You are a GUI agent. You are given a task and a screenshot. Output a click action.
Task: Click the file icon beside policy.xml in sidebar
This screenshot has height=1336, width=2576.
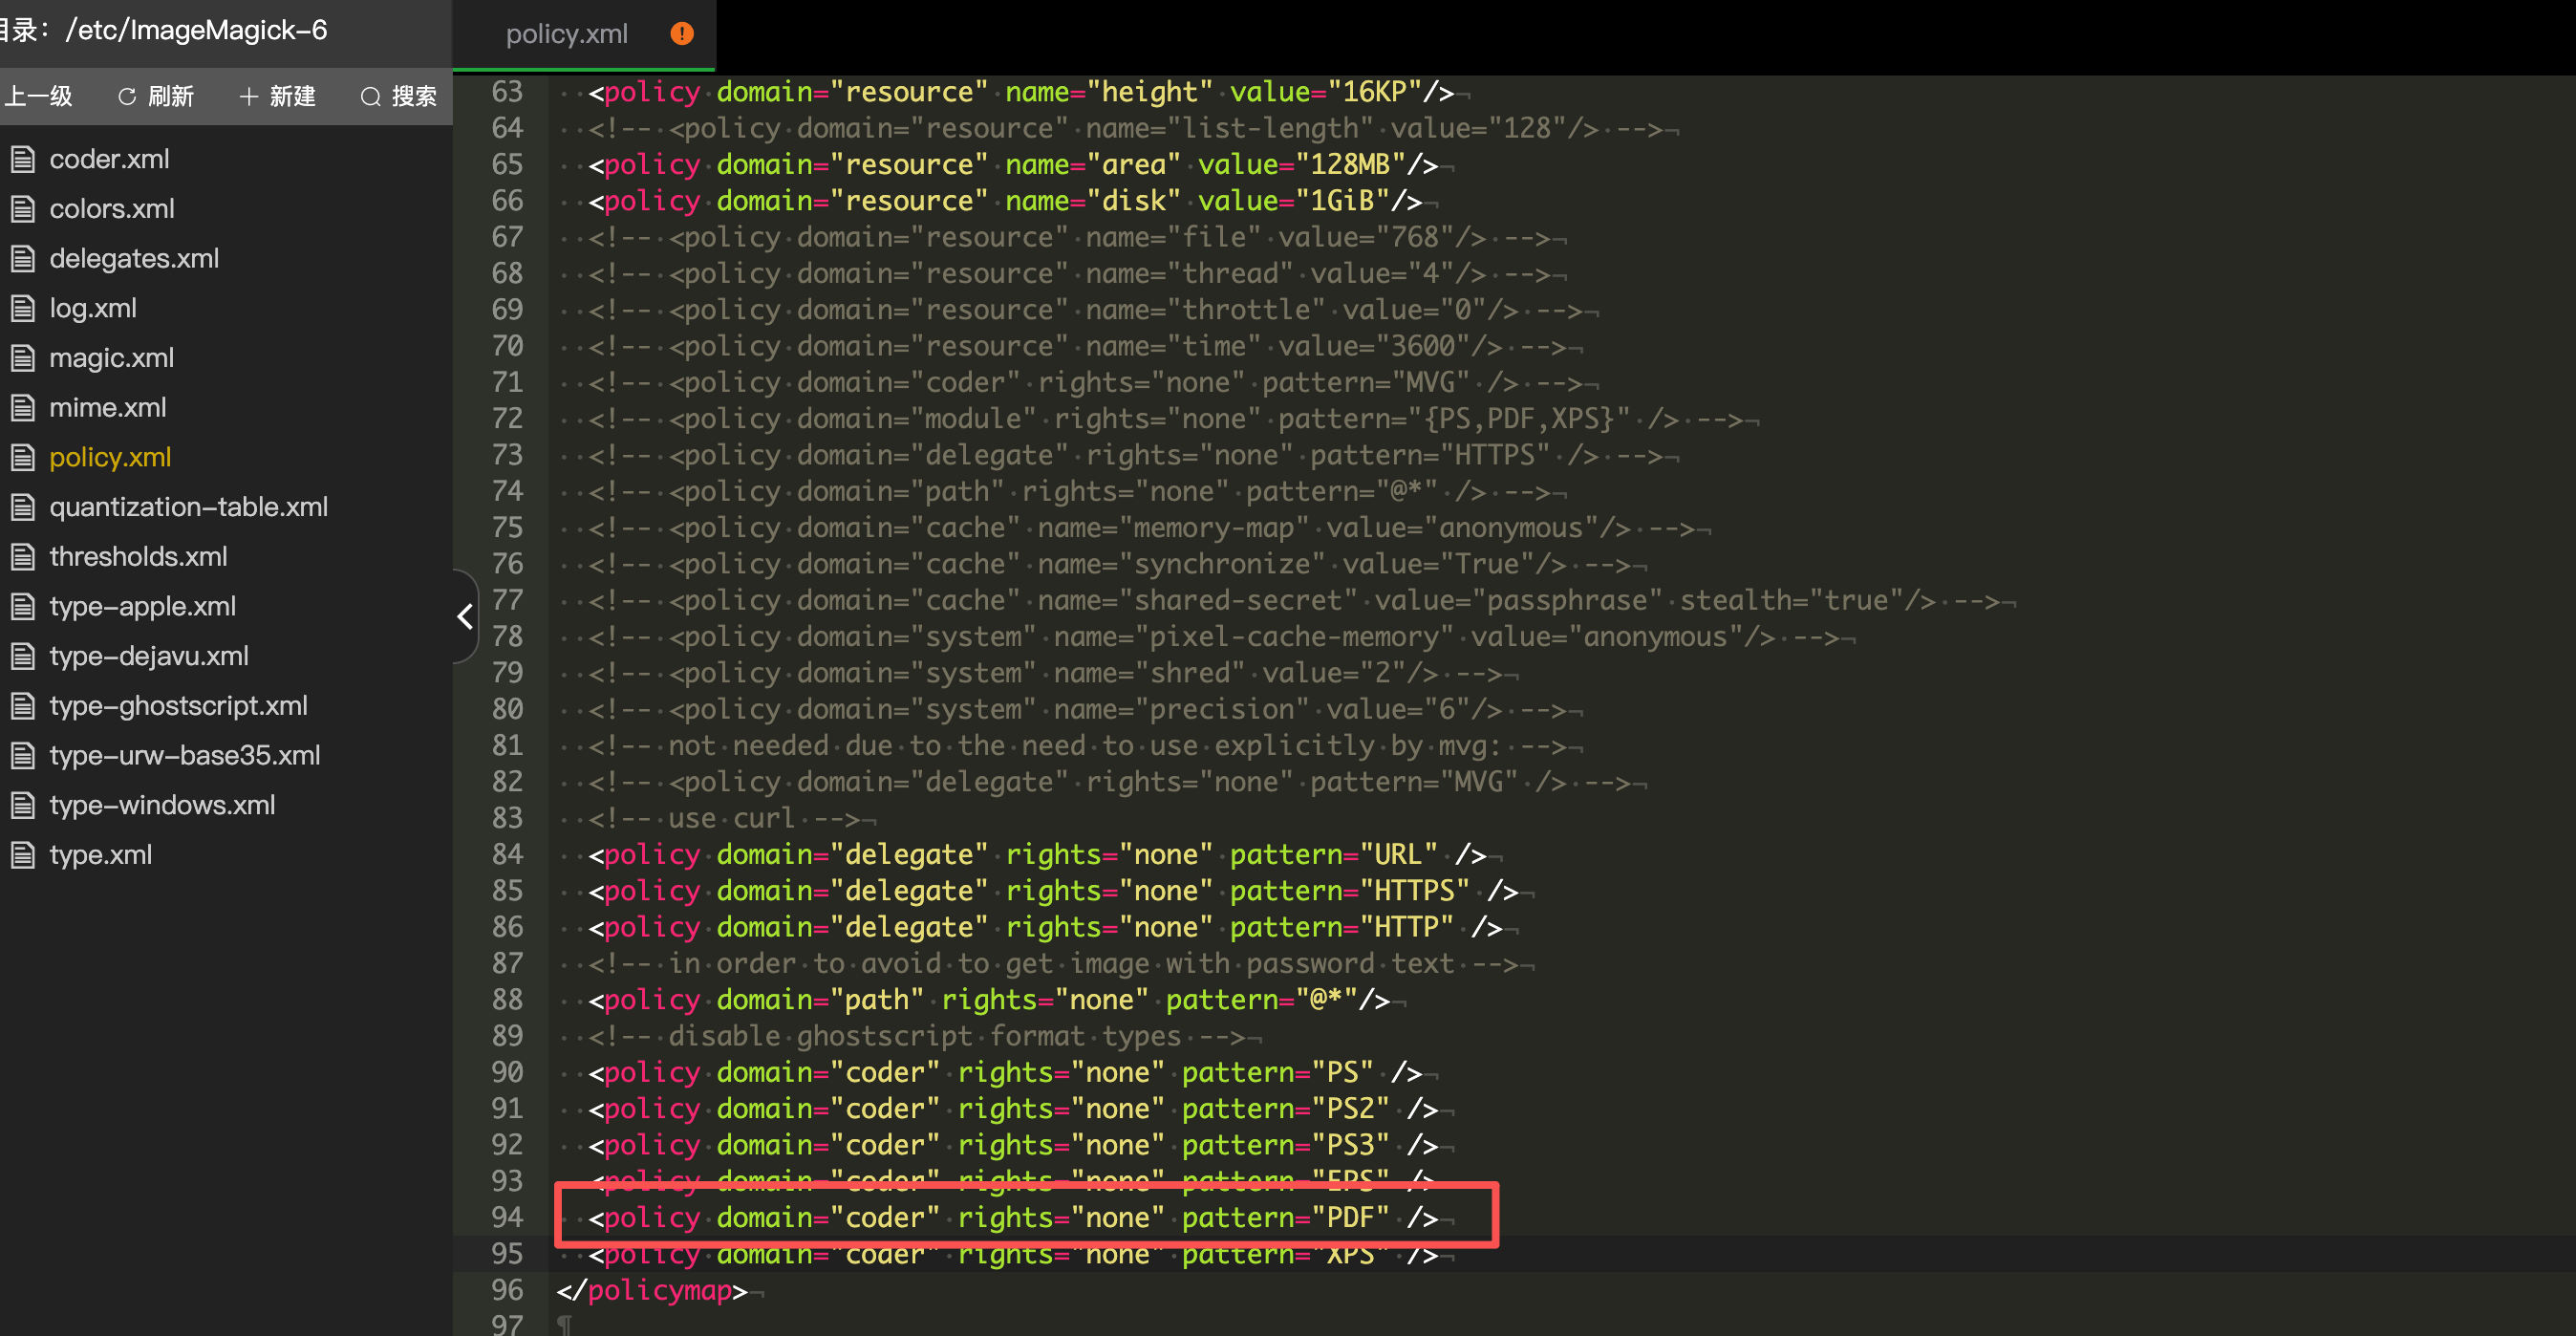(23, 457)
